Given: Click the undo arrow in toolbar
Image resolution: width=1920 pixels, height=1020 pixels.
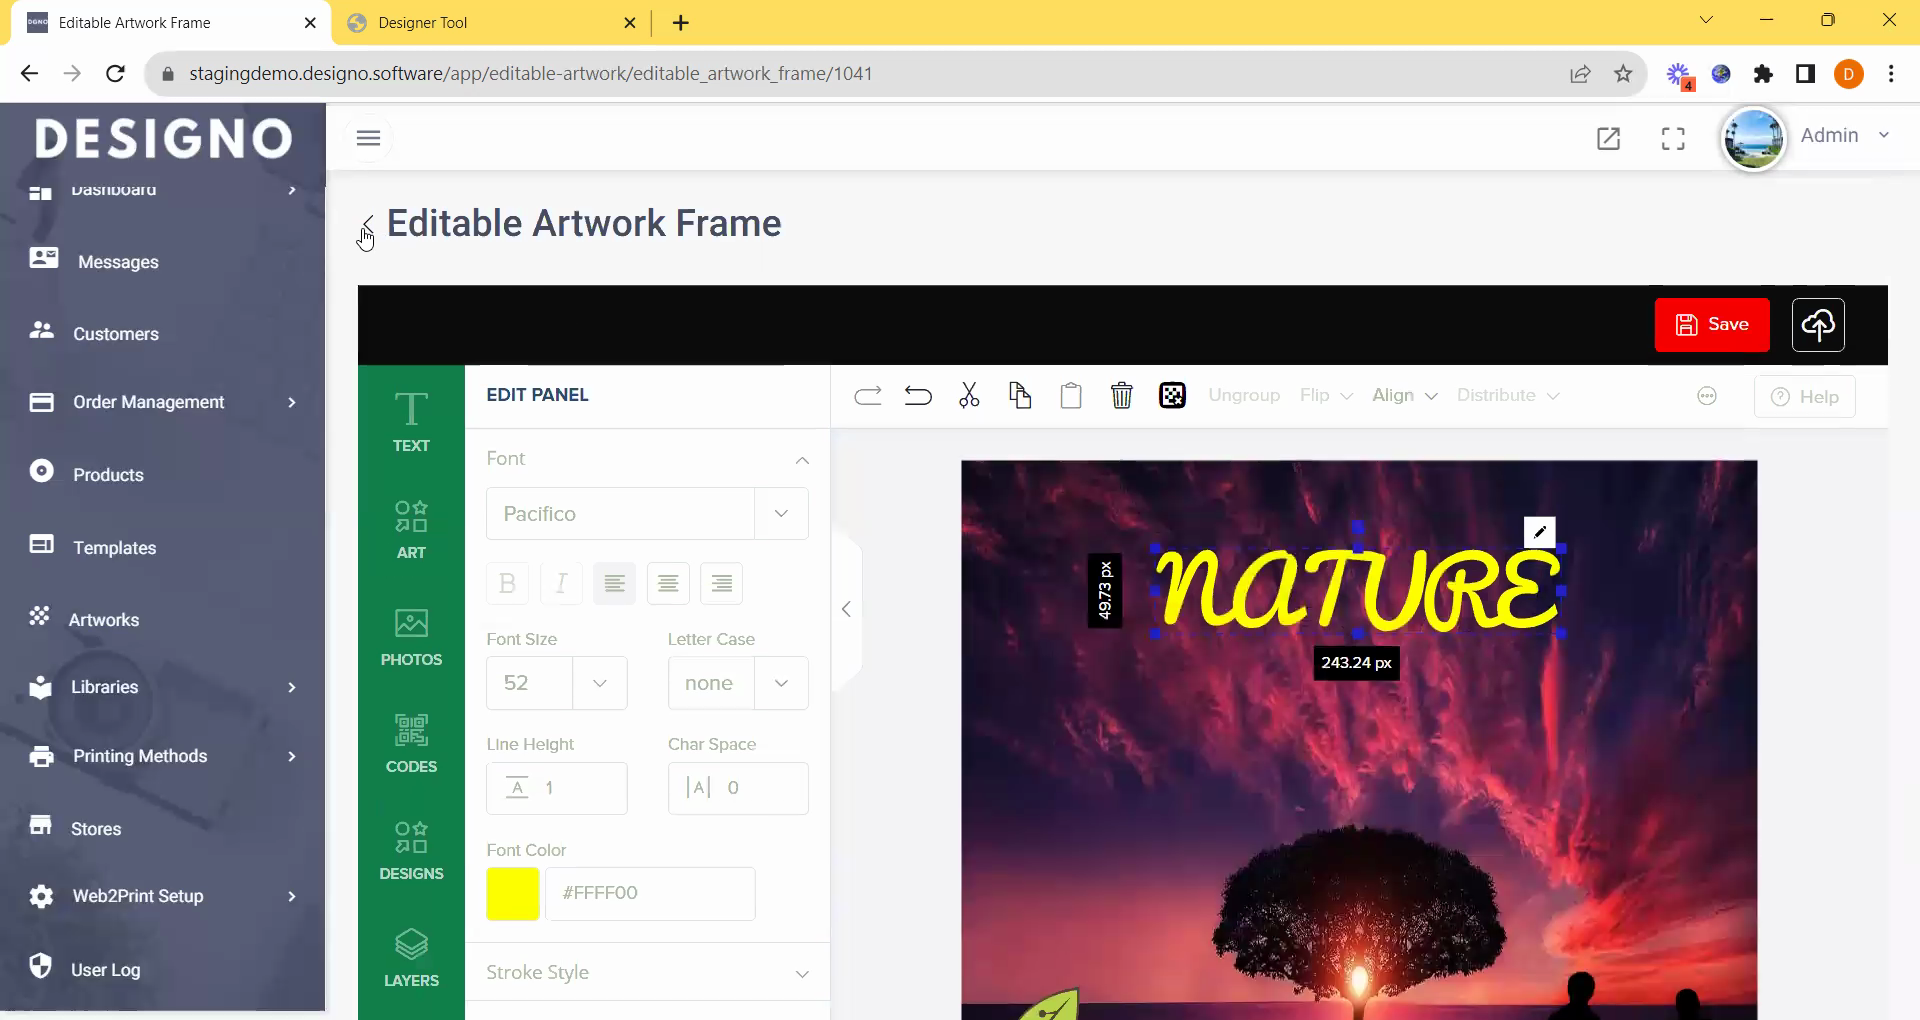Looking at the screenshot, I should point(917,396).
